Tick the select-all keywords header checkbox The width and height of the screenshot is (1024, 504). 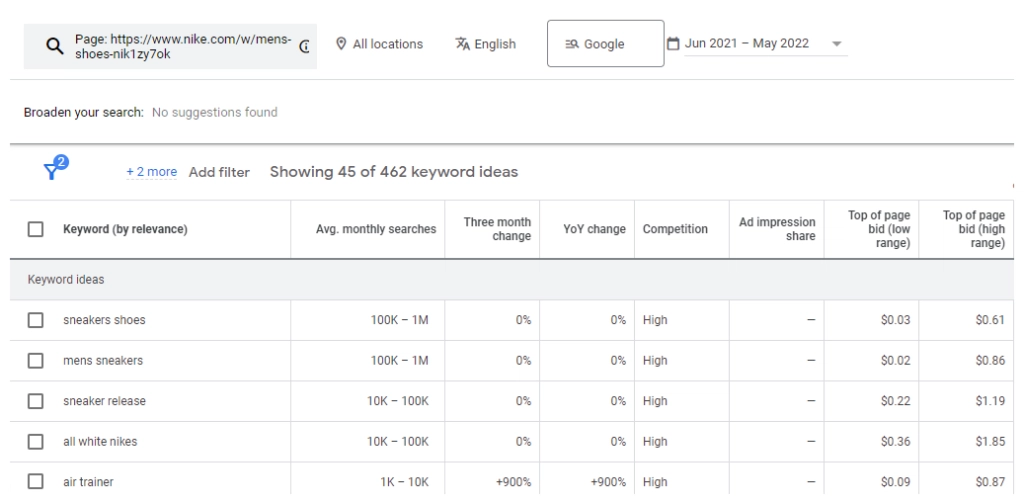click(x=35, y=229)
